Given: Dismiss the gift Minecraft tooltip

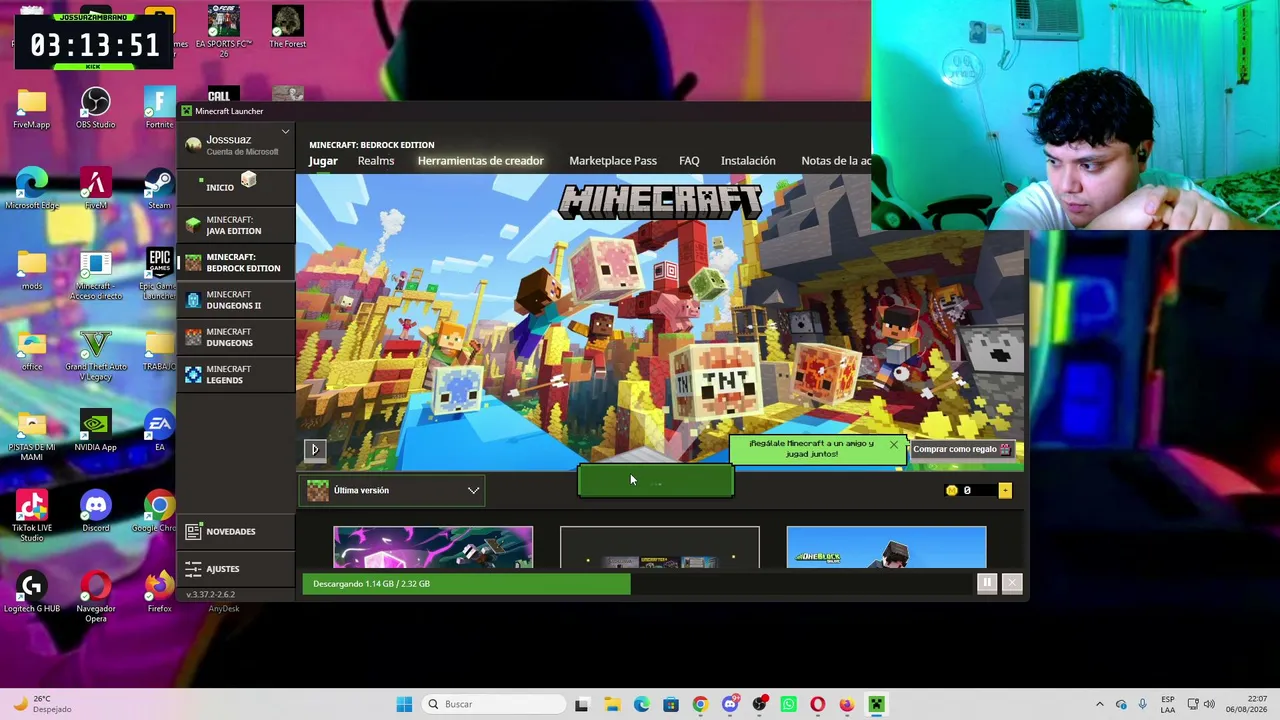Looking at the screenshot, I should click(x=894, y=444).
